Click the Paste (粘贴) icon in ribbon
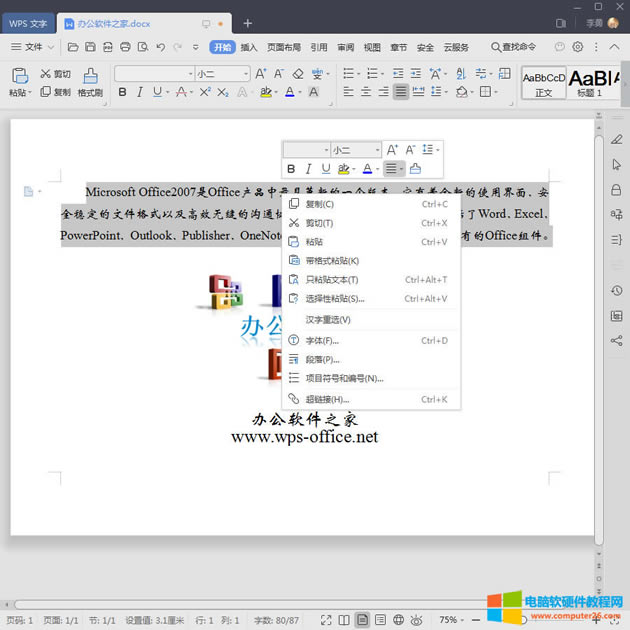The image size is (630, 630). coord(18,75)
